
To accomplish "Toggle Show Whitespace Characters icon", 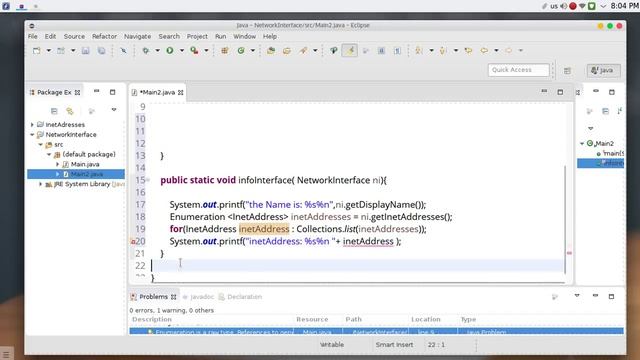I will click(x=397, y=51).
